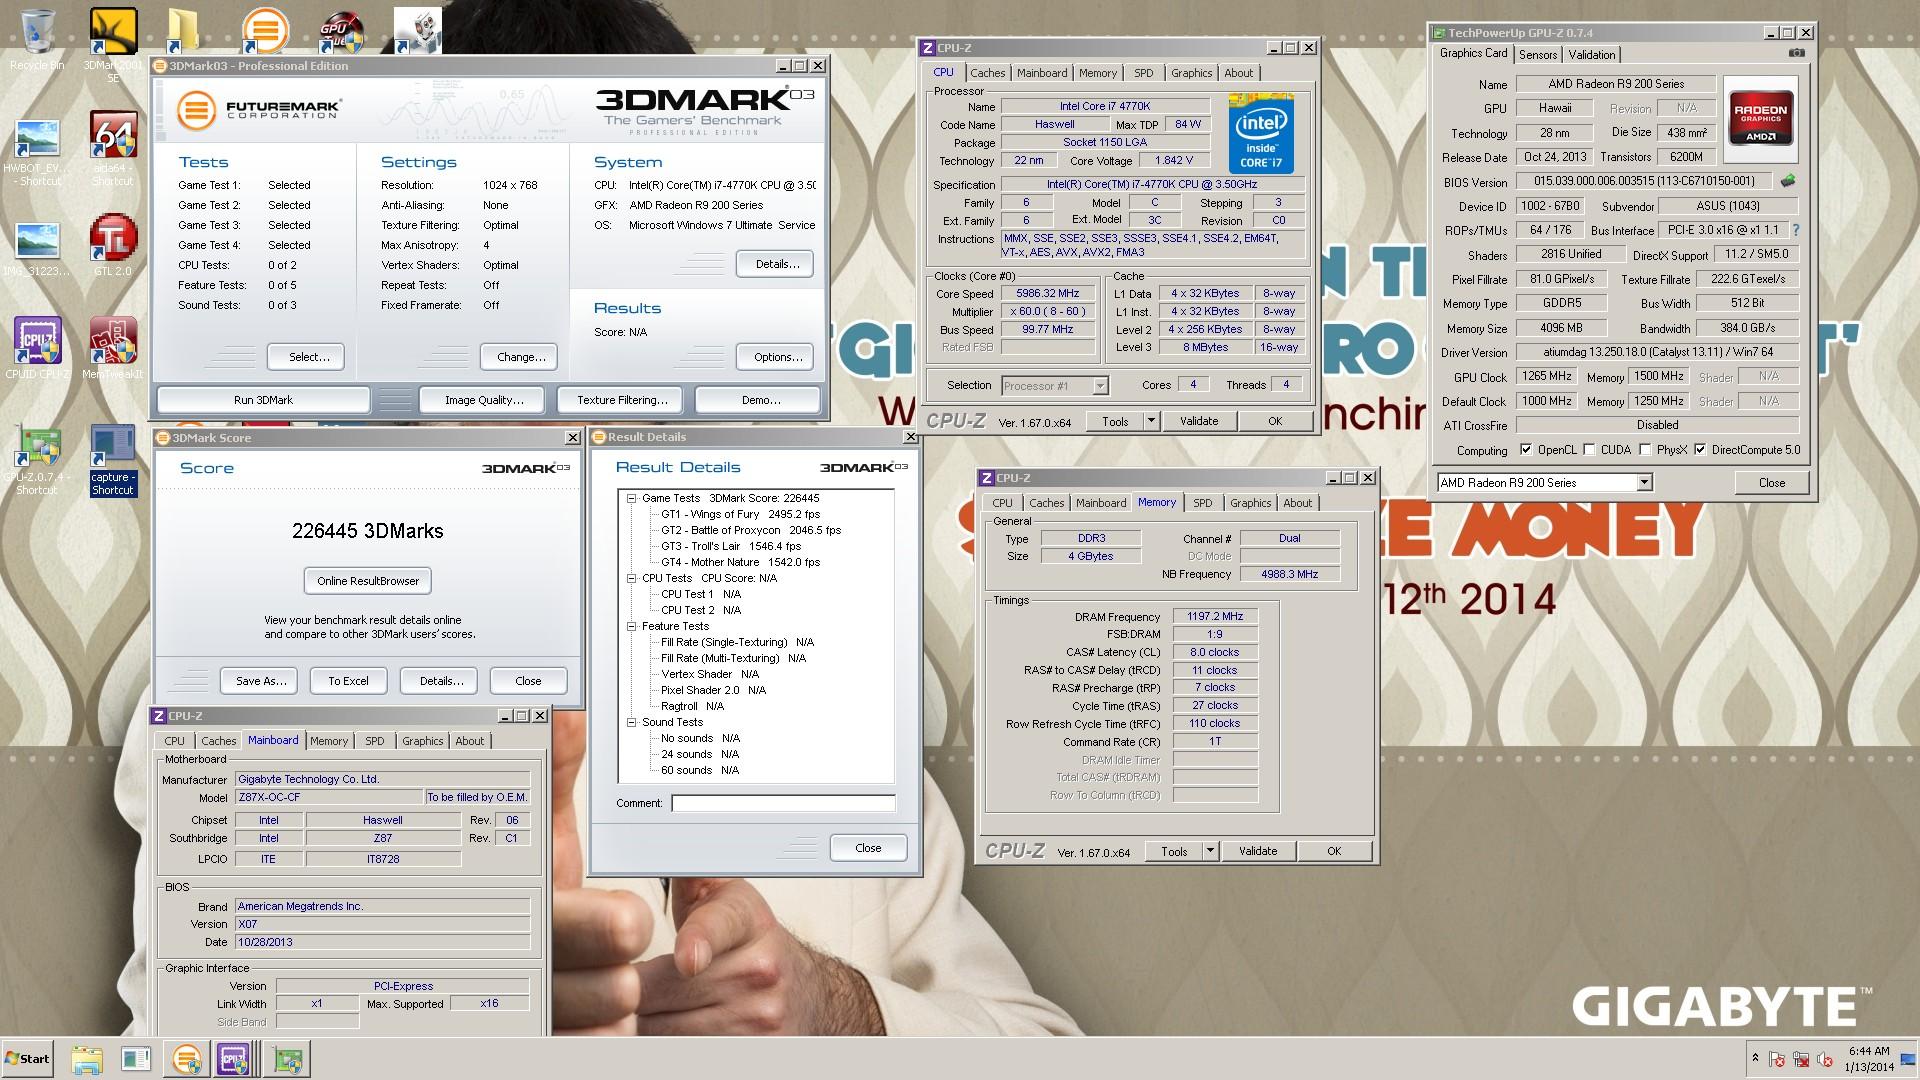
Task: Toggle the DirectCompute 5.0 checkbox
Action: (x=1700, y=450)
